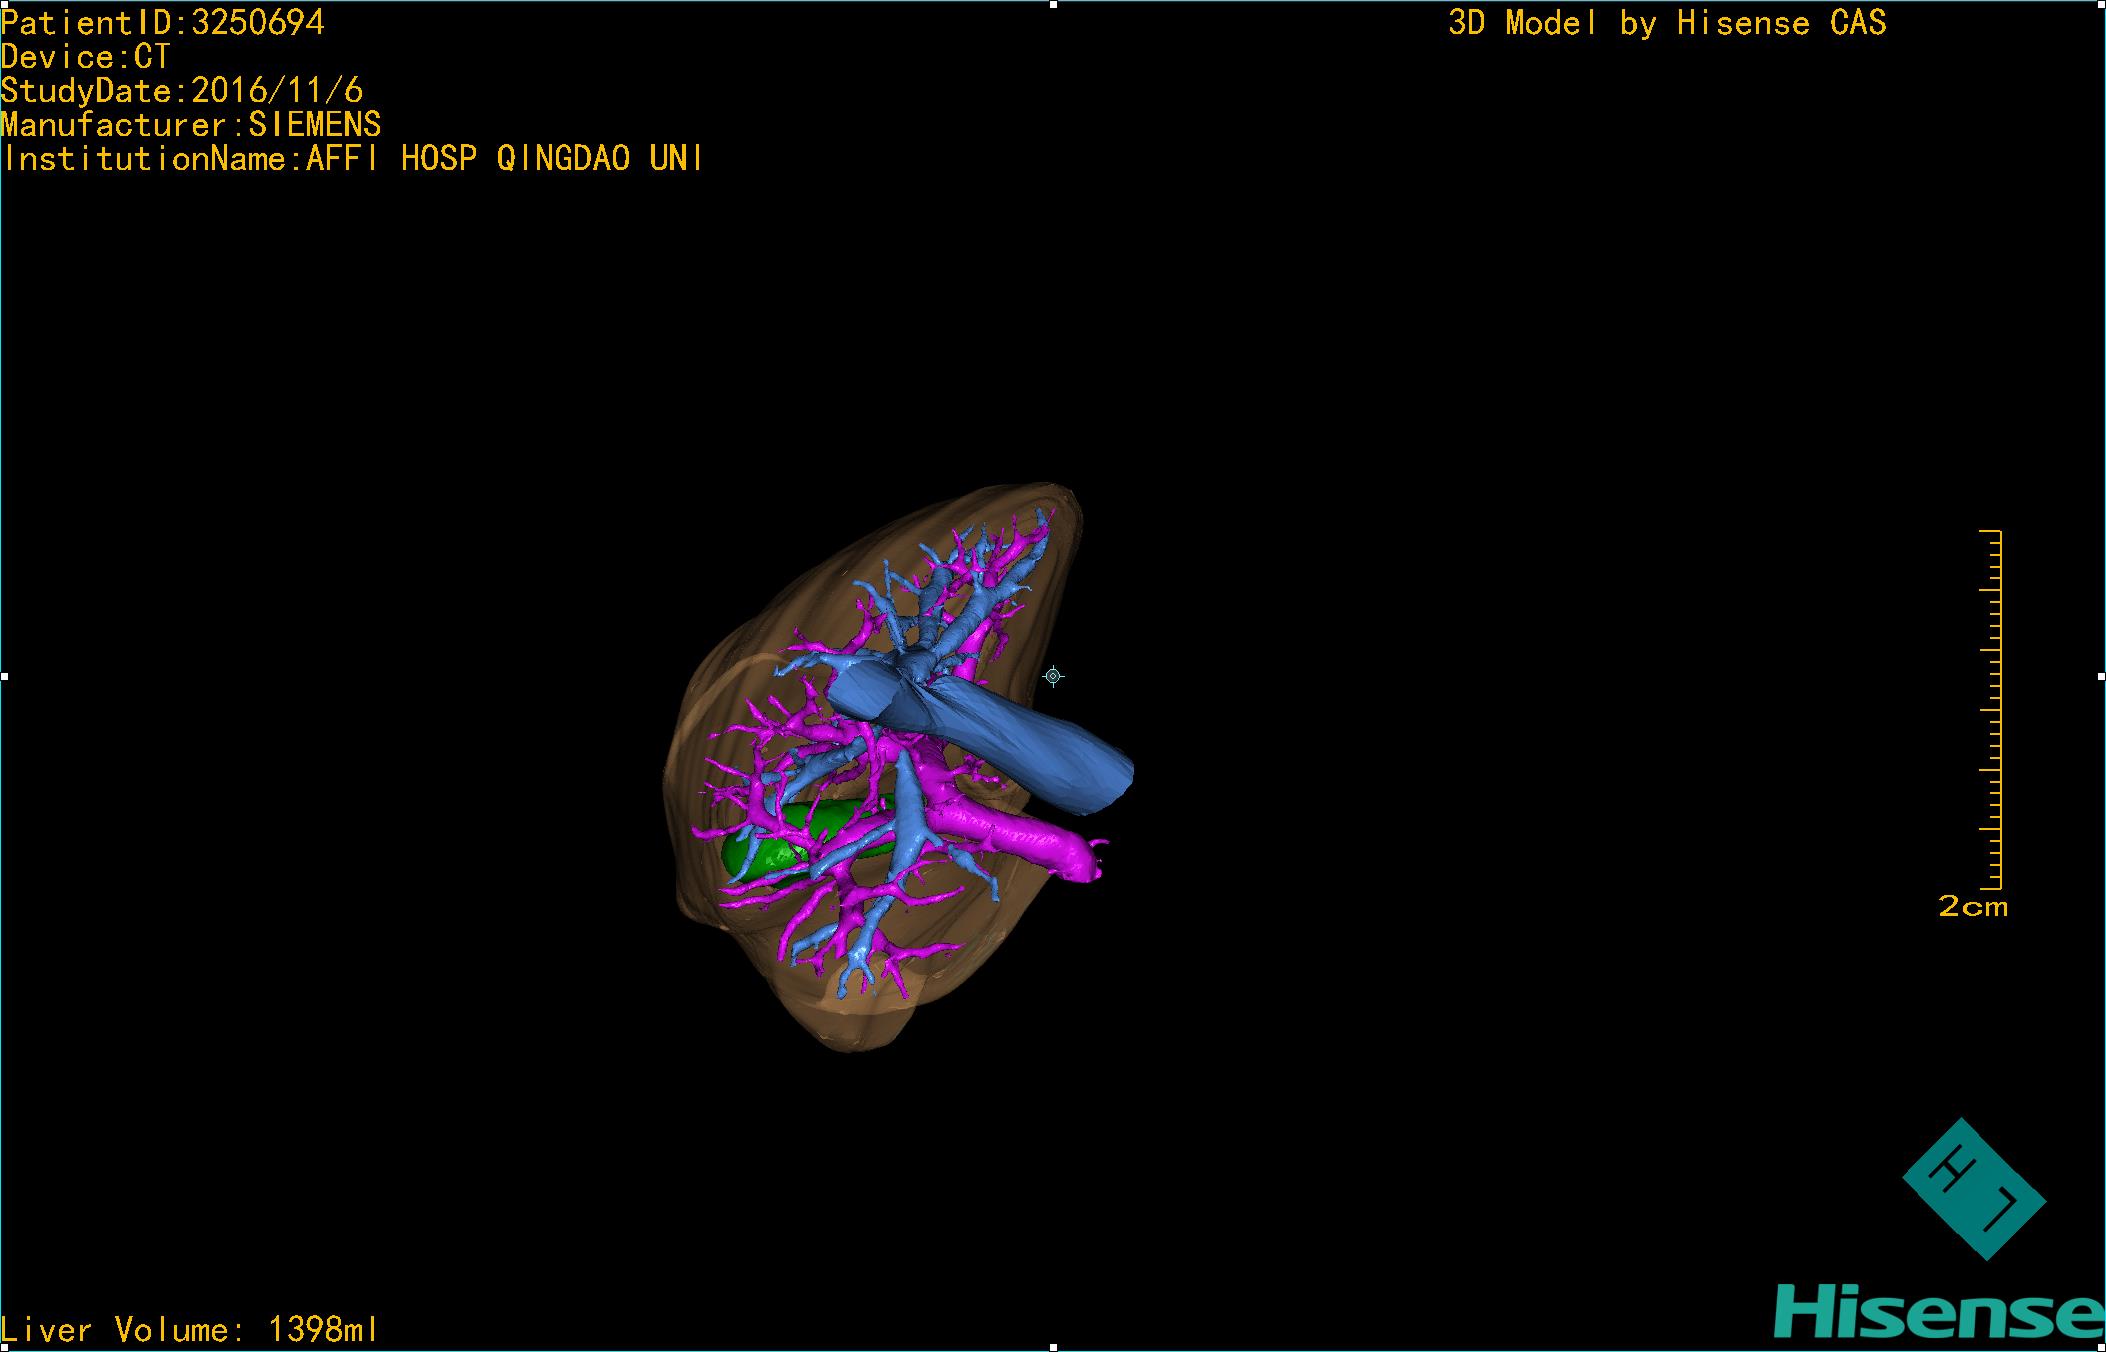Screen dimensions: 2106x1352
Task: Click the InstitutionName AFFI HOSP QINGDAO UNI text
Action: click(352, 159)
